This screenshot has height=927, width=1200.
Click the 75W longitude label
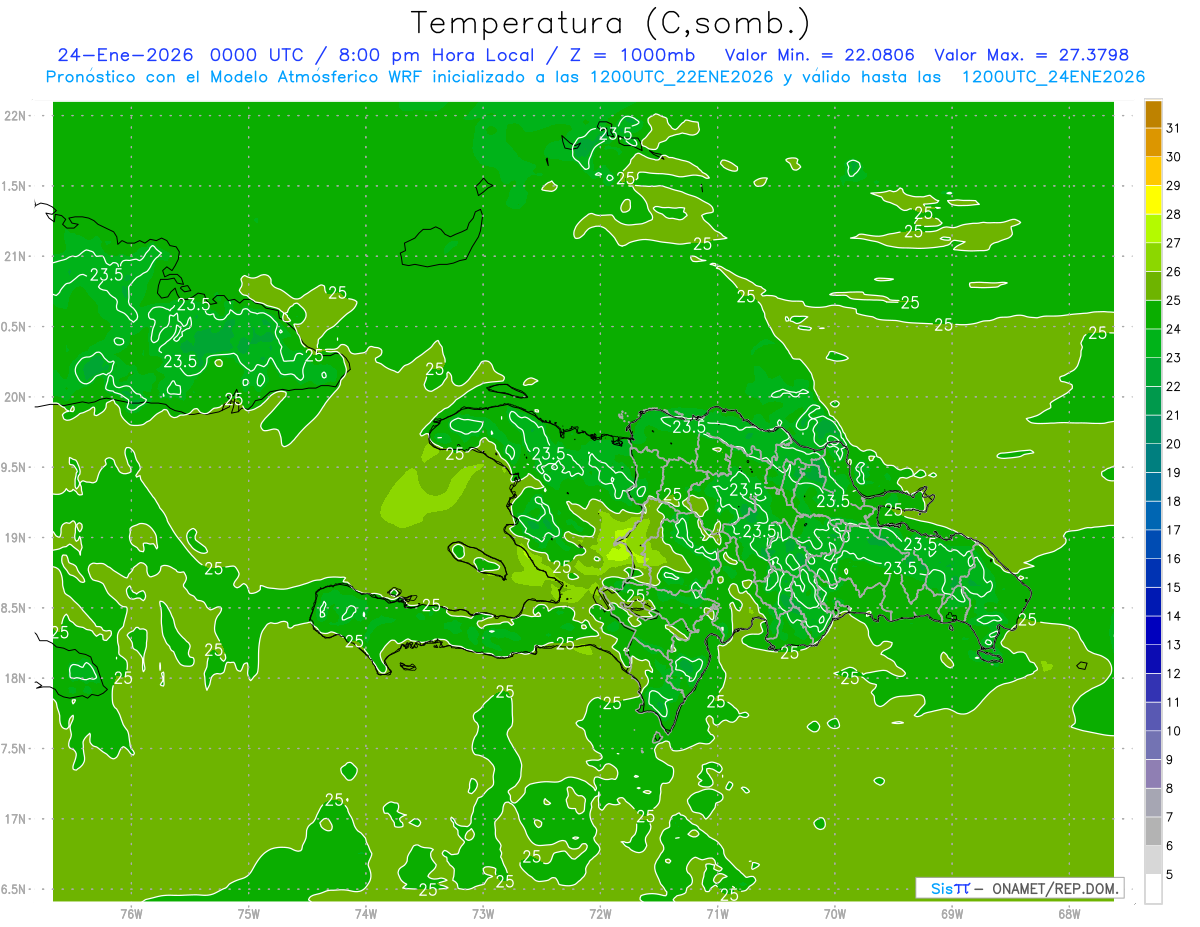pos(249,913)
